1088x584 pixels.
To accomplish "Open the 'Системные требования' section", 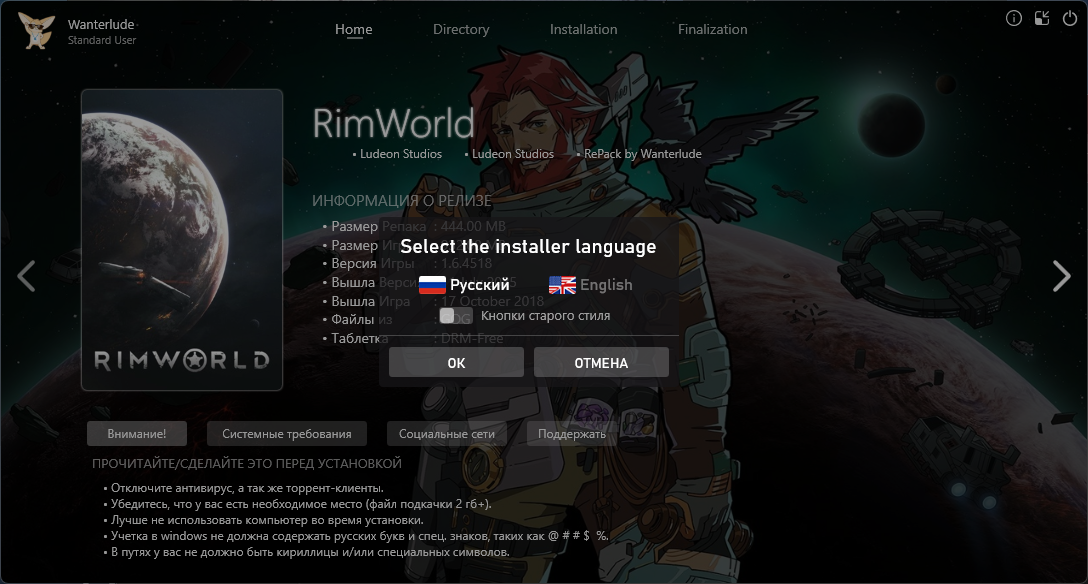I will [286, 434].
